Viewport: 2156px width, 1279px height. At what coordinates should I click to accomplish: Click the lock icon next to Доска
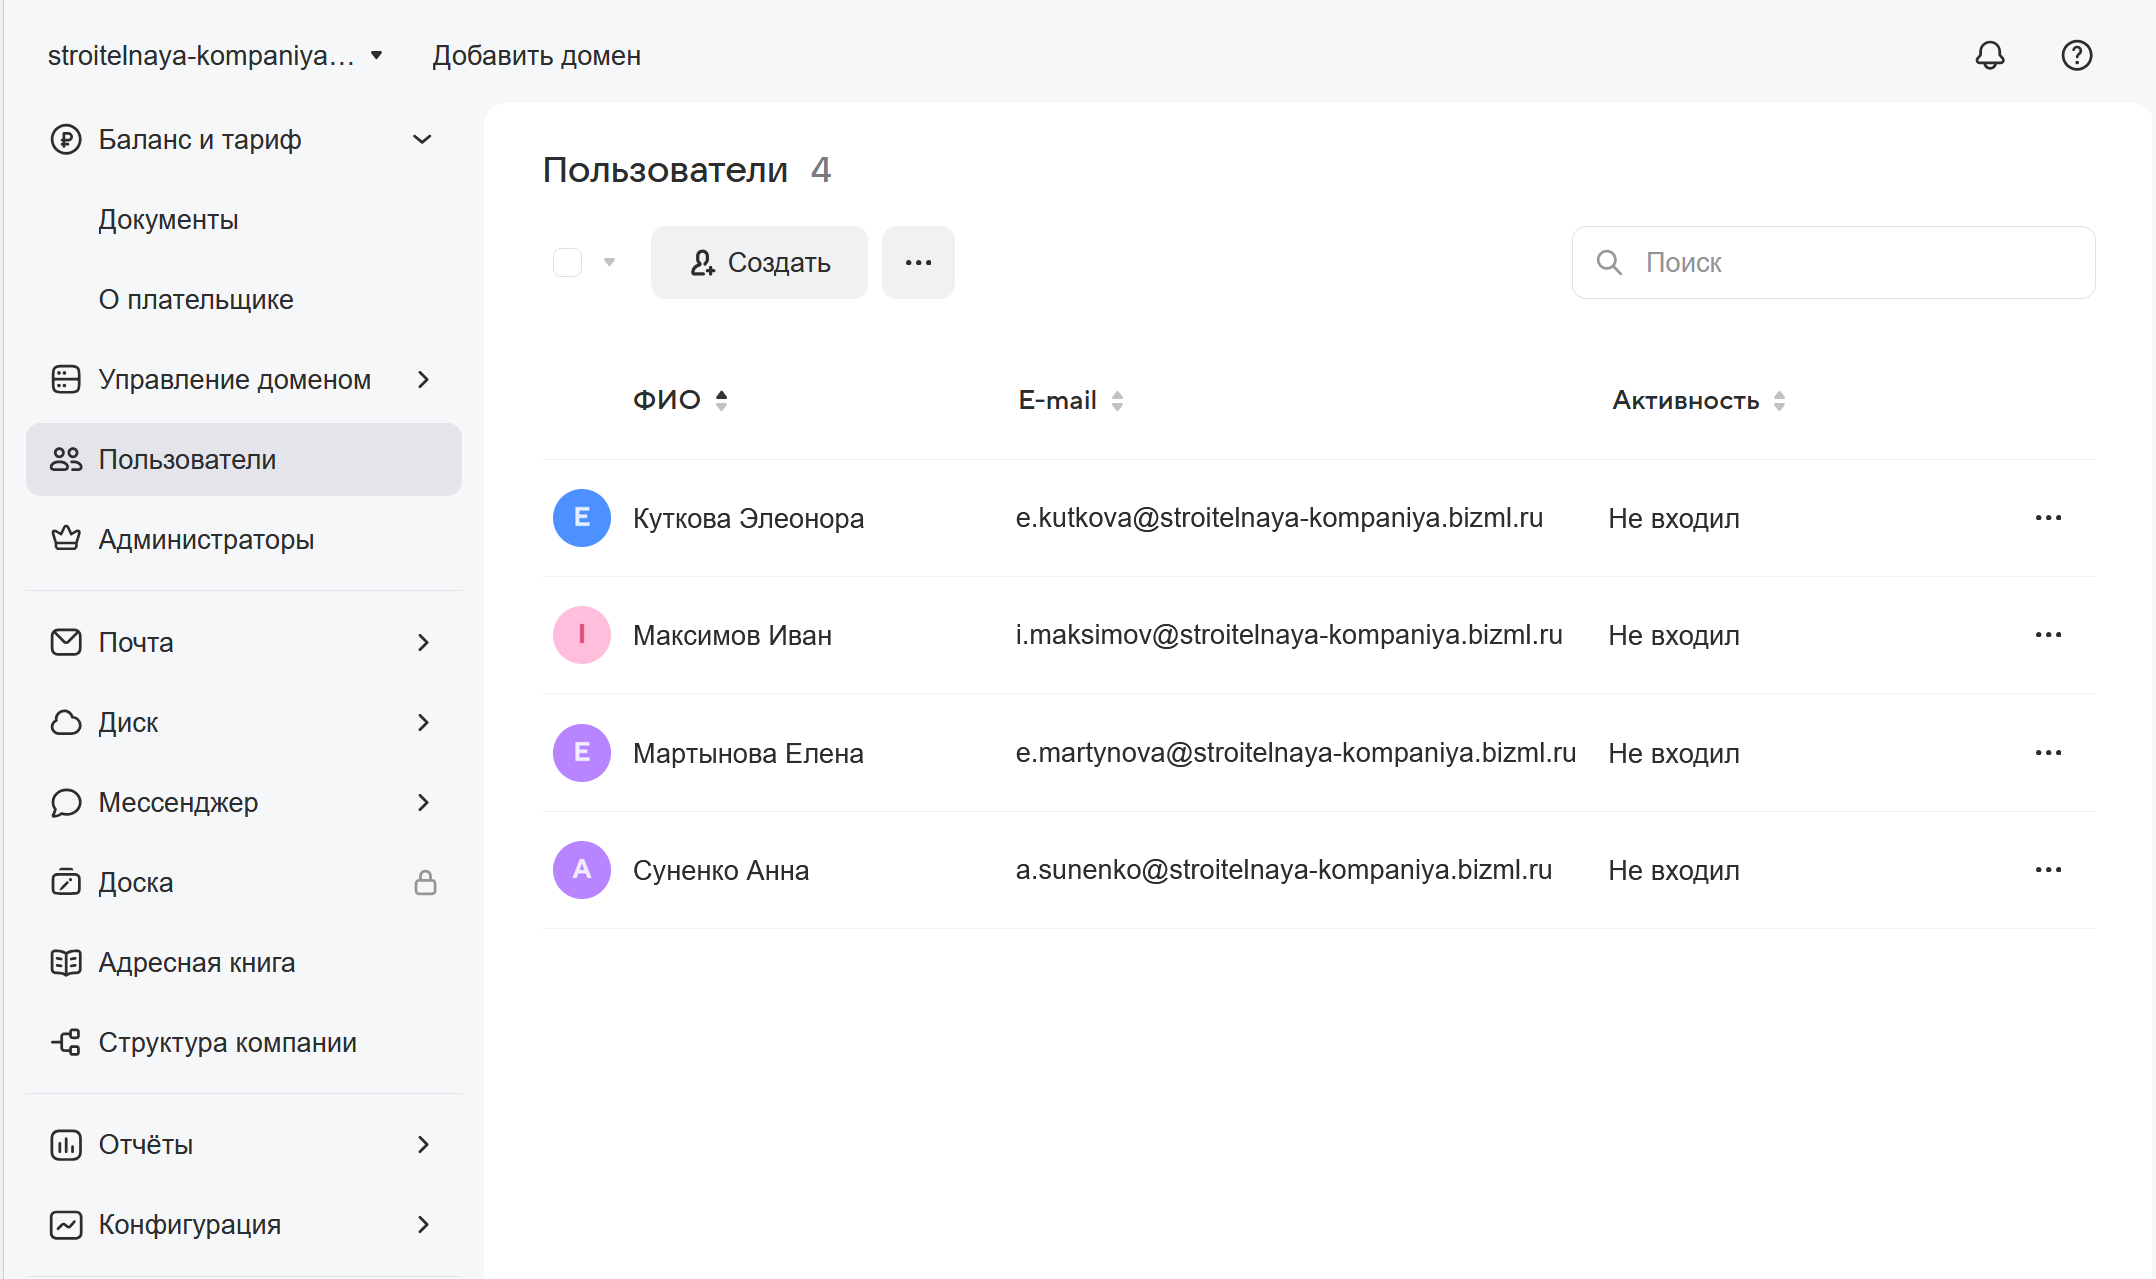[425, 882]
